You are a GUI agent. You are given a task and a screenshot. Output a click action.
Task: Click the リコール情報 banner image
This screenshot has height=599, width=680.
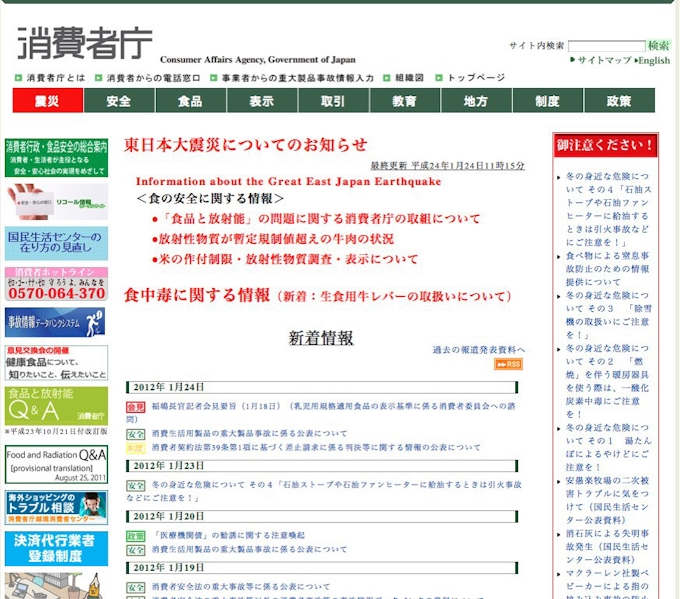point(56,201)
